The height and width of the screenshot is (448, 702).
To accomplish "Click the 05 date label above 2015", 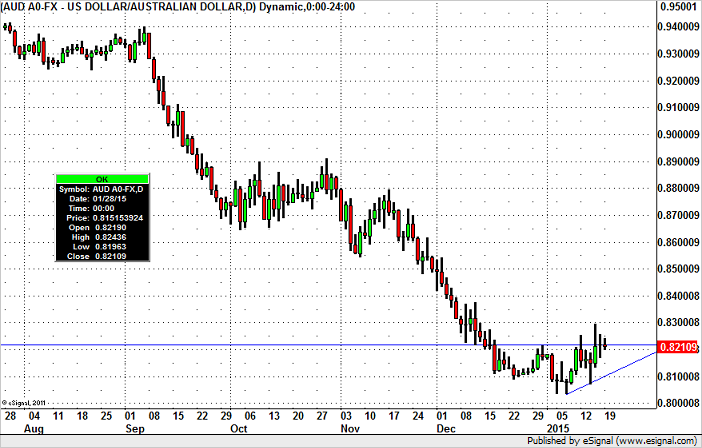I will coord(562,416).
